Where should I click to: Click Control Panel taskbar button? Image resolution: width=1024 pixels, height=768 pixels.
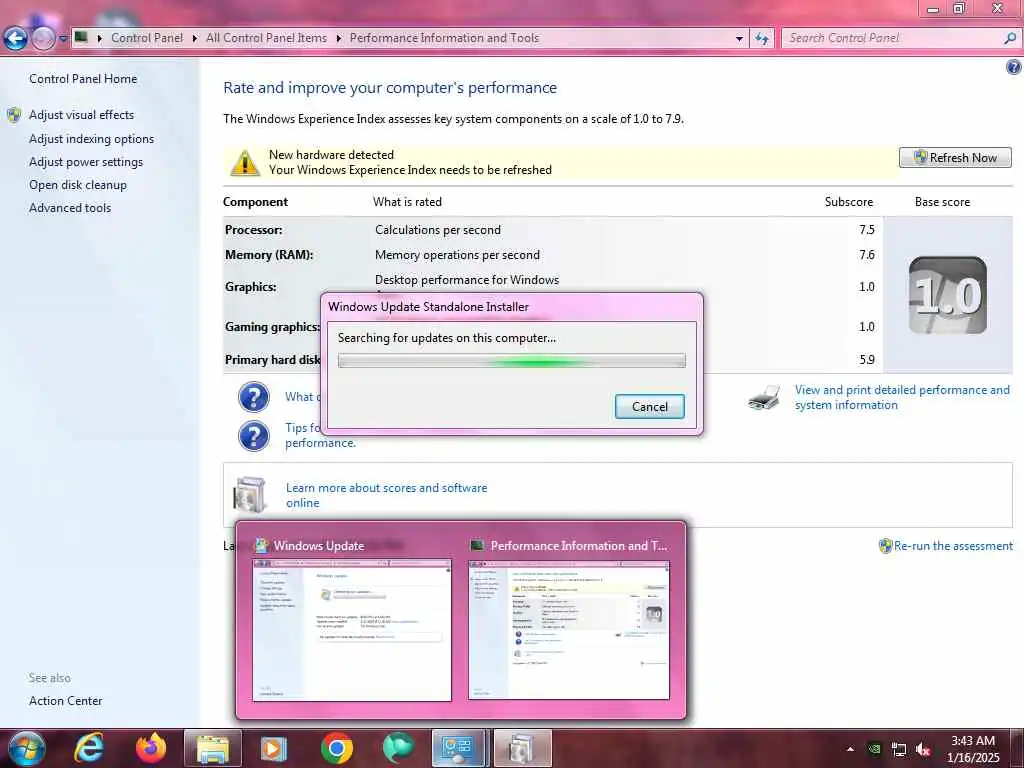click(x=458, y=748)
